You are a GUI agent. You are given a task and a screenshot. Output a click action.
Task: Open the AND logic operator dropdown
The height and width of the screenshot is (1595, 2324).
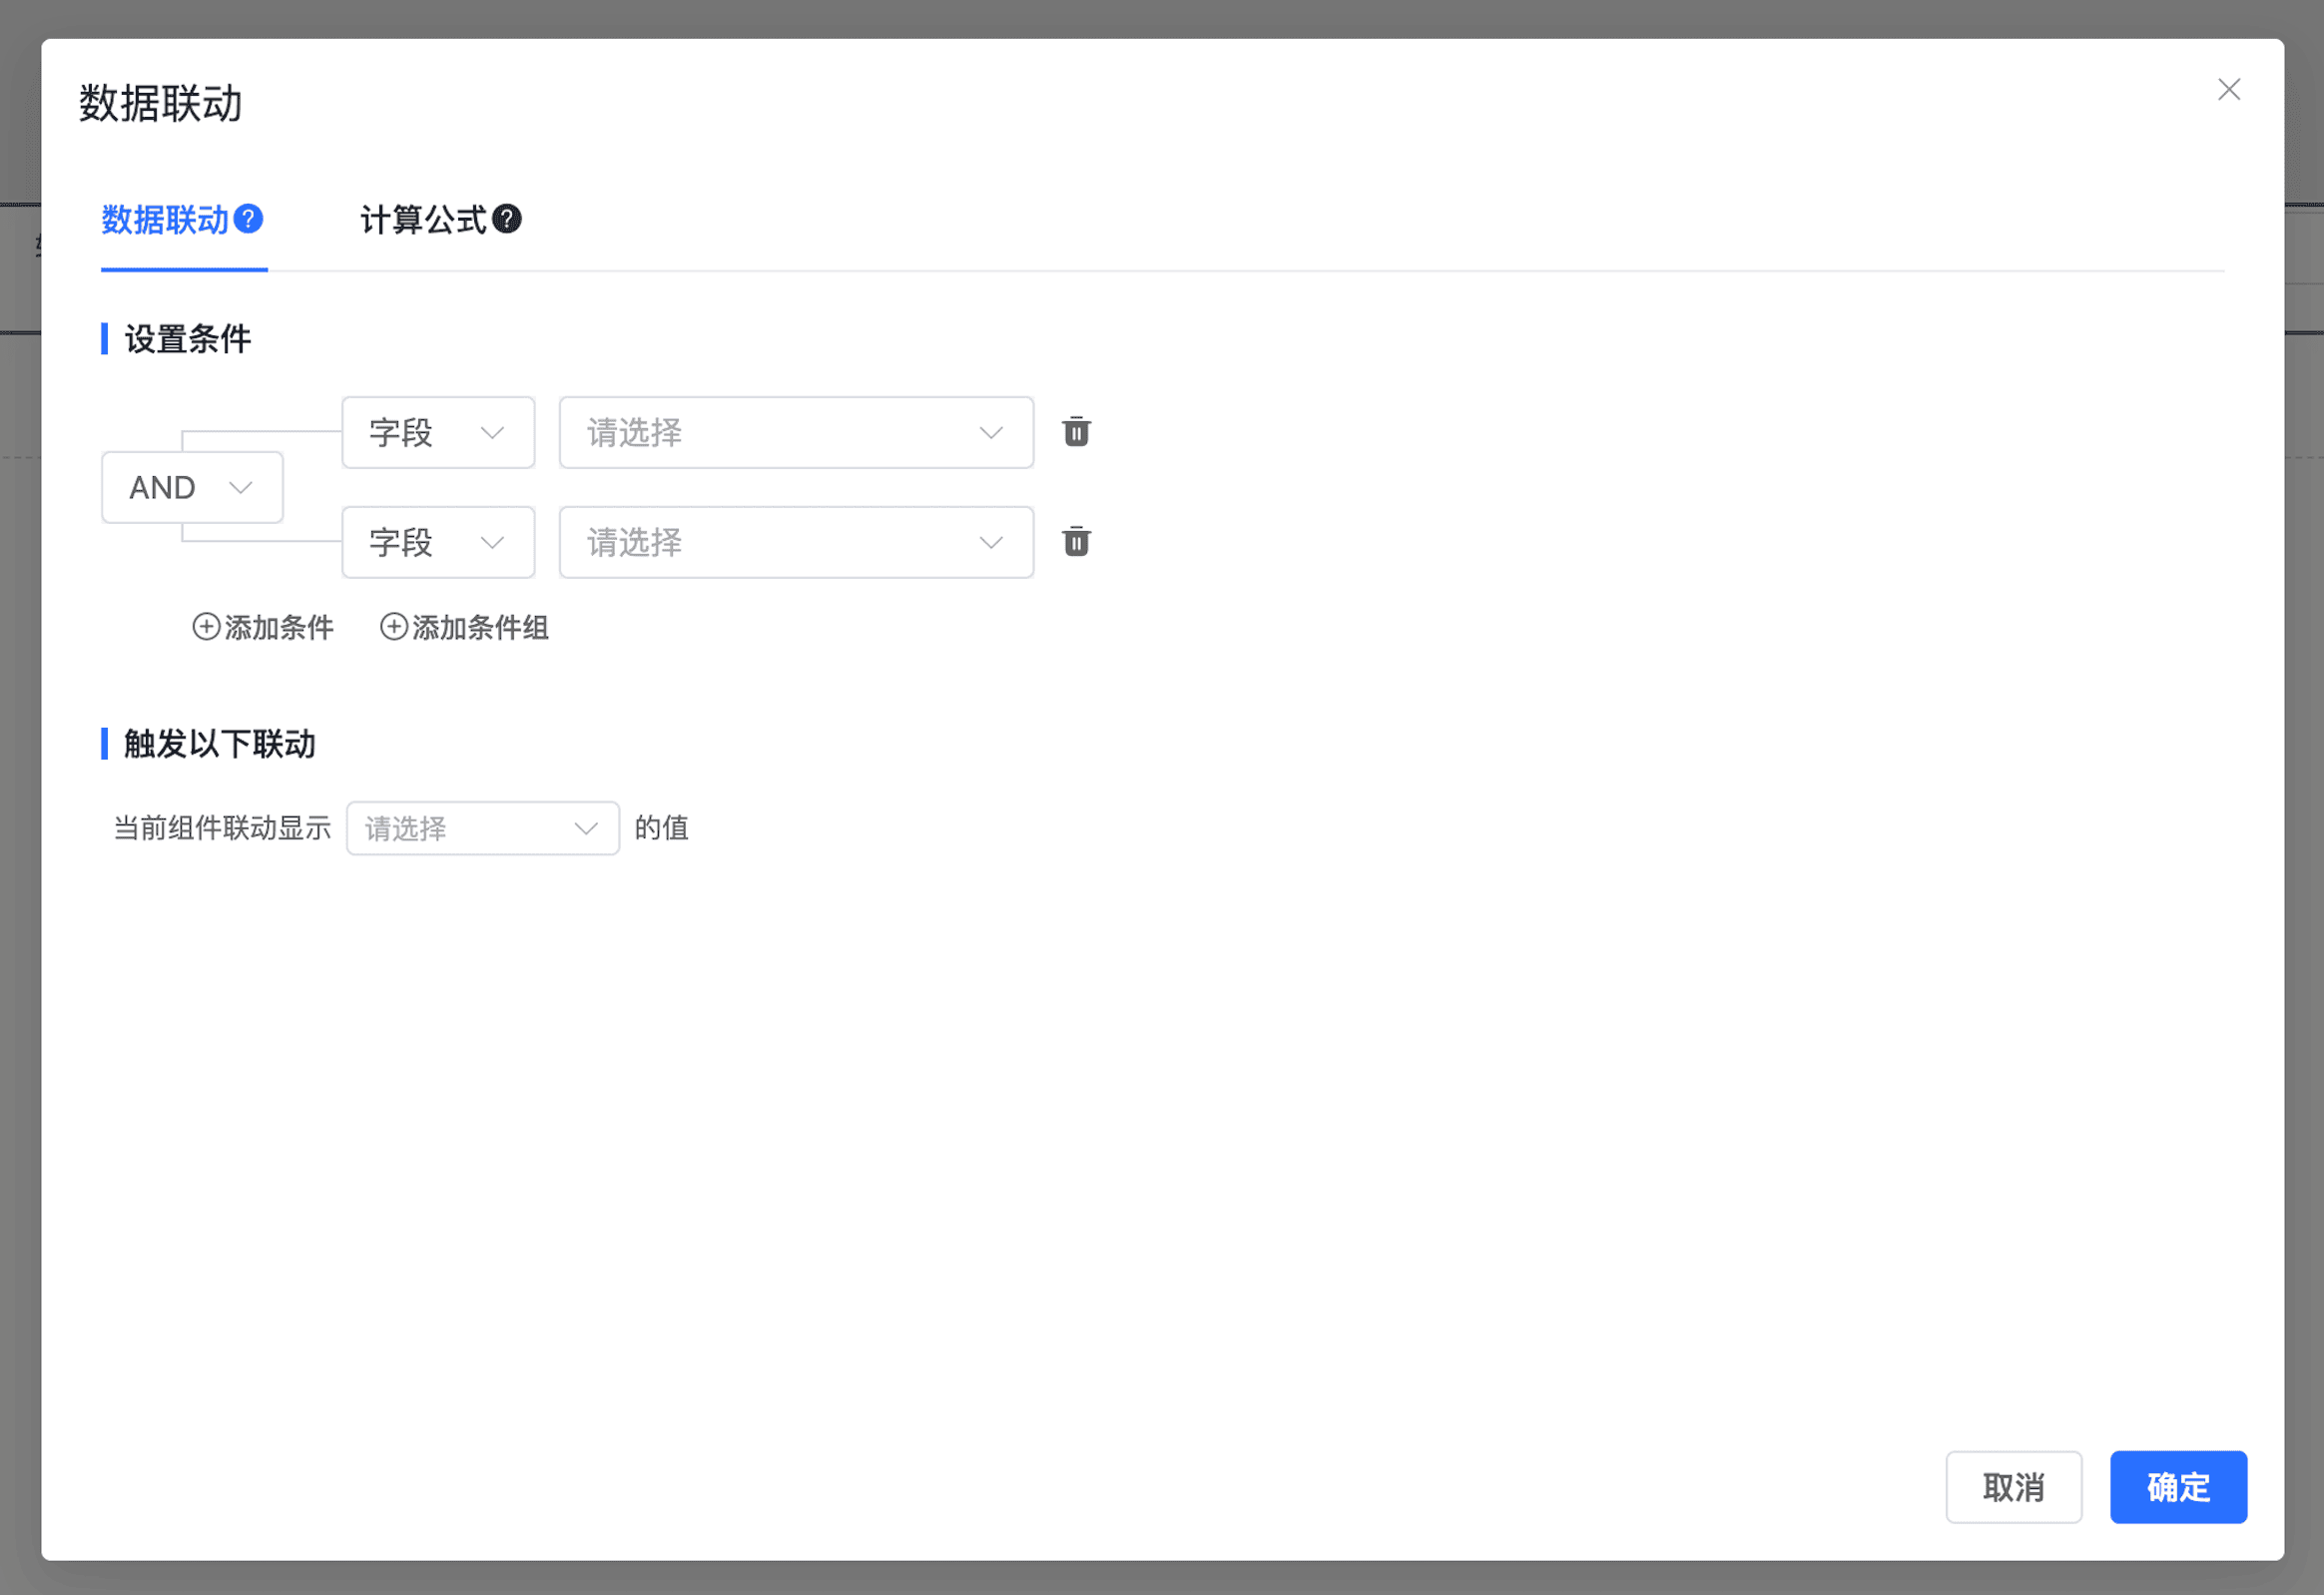(x=191, y=487)
